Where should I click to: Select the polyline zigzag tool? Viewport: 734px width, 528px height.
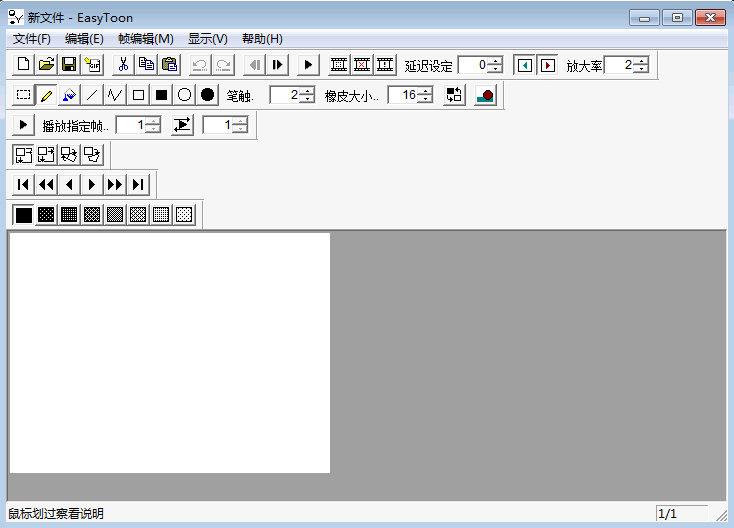[115, 95]
